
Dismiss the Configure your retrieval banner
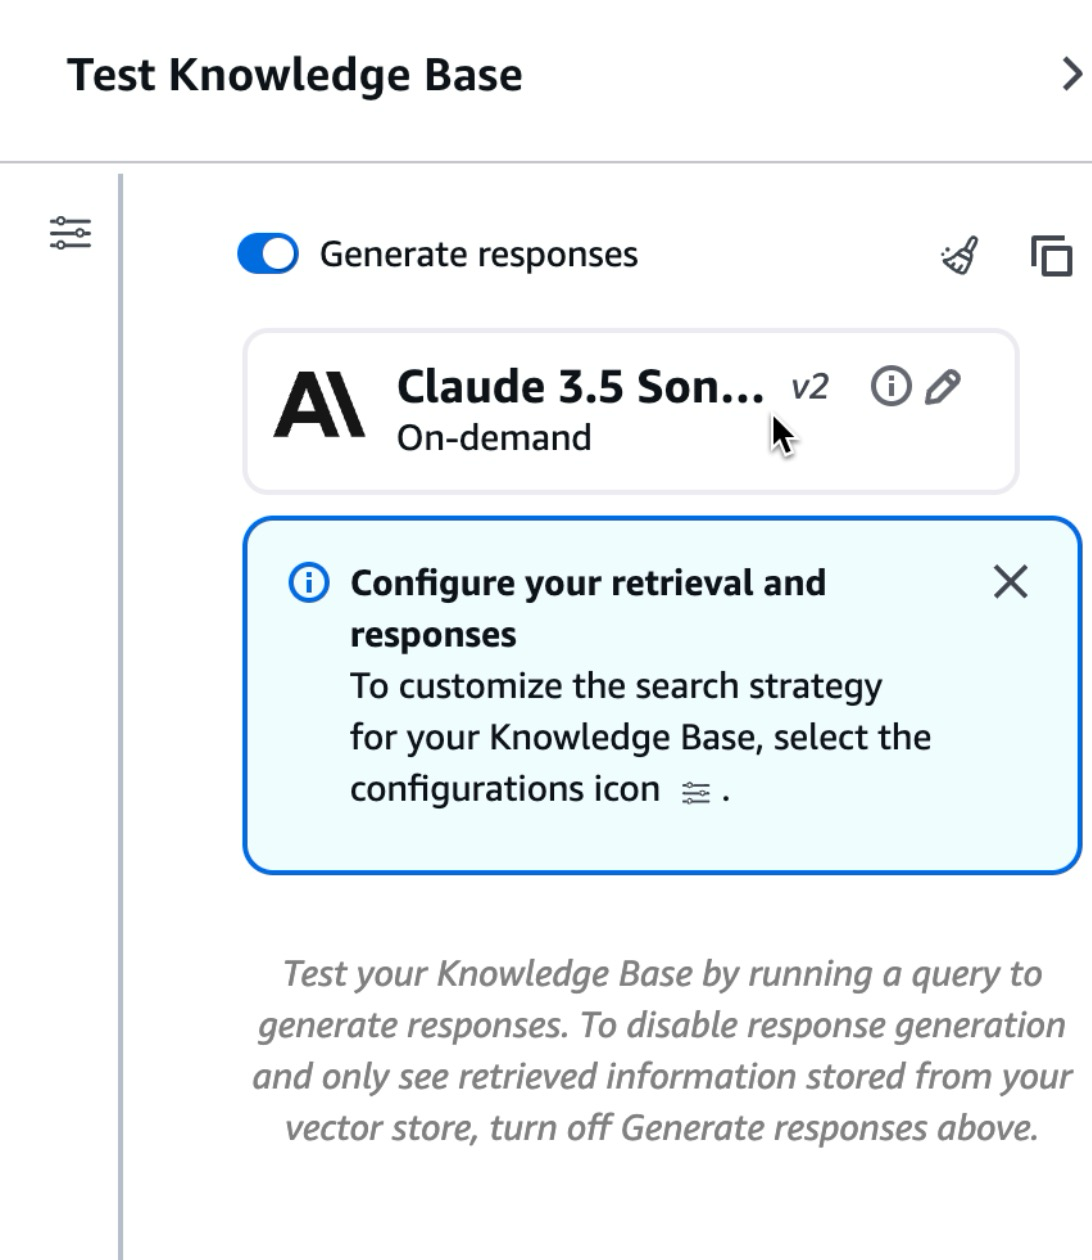1010,581
